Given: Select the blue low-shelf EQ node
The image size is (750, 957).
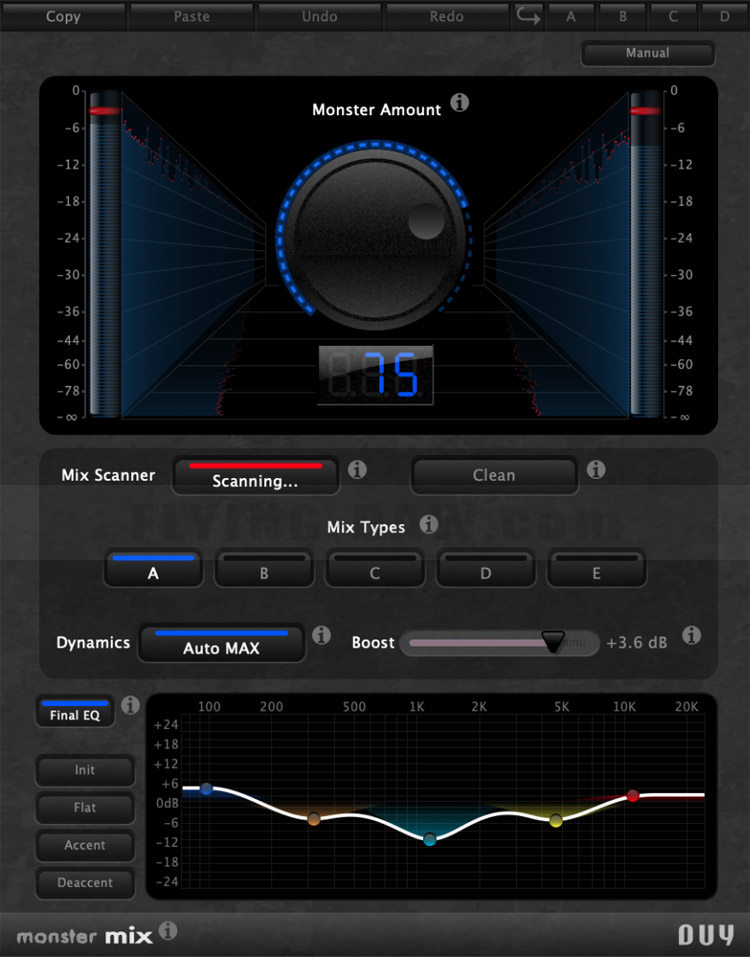Looking at the screenshot, I should (206, 789).
